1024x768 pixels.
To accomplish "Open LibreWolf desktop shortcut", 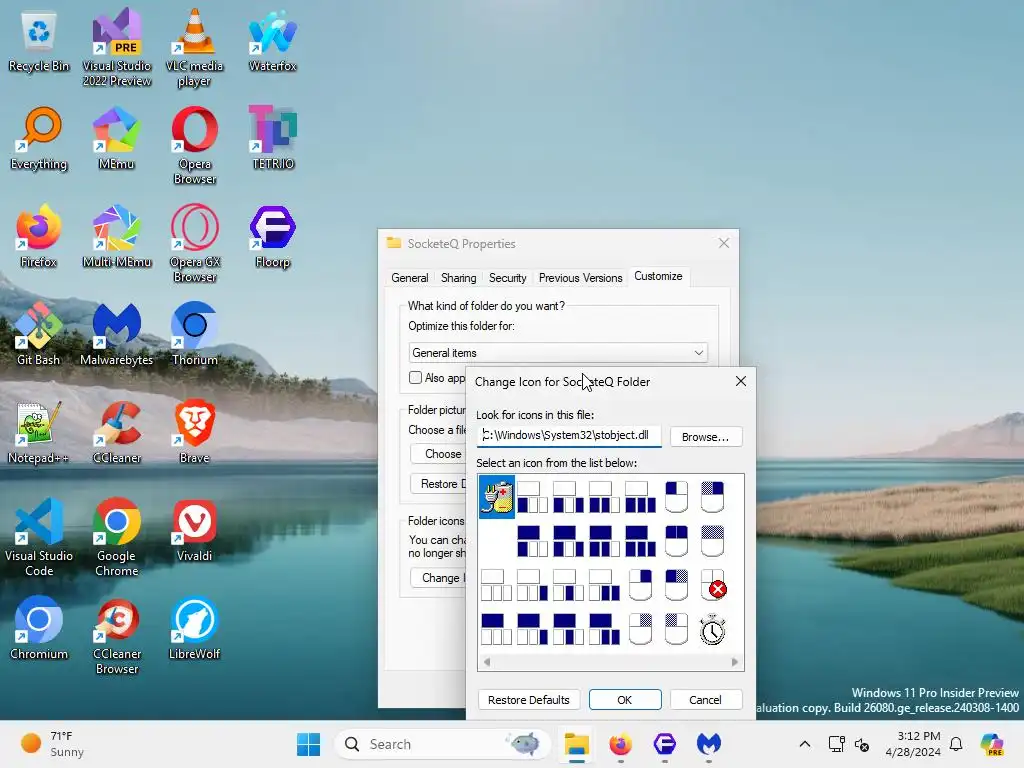I will coord(195,628).
